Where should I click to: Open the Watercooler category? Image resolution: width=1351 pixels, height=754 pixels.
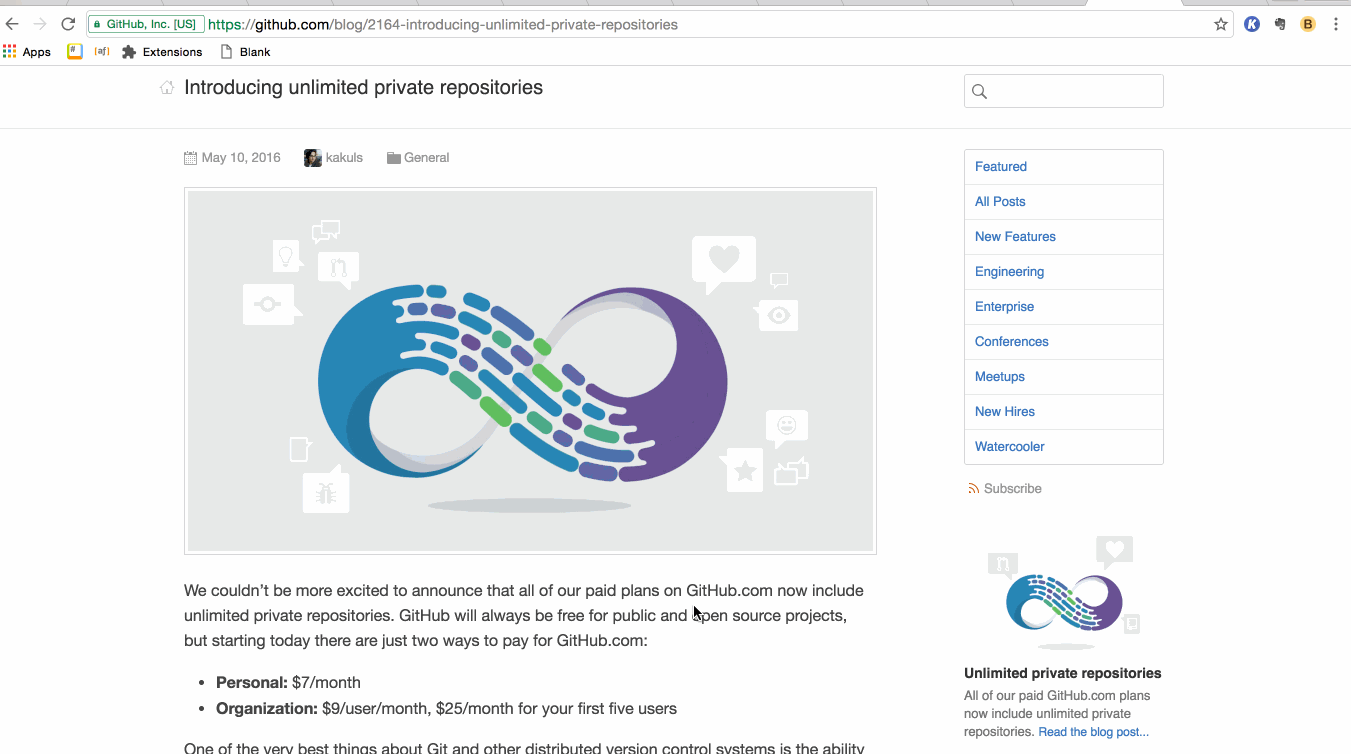(x=1064, y=447)
